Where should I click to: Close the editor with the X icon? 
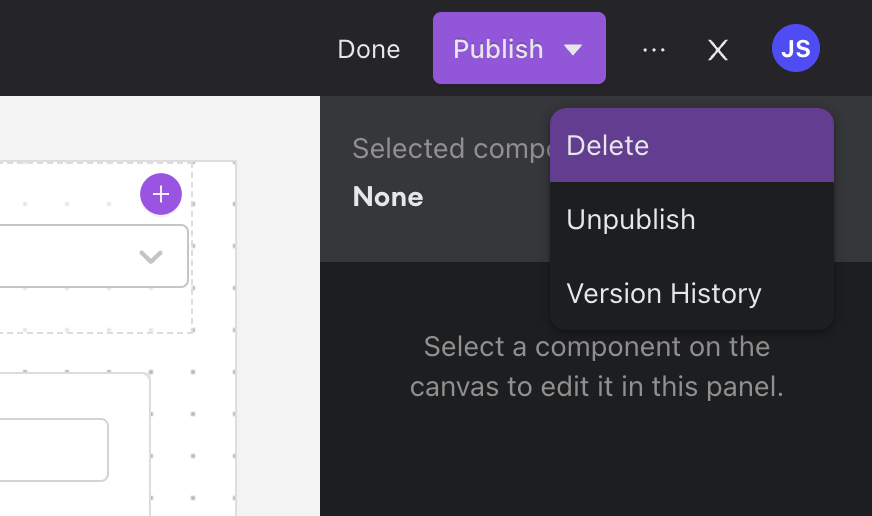coord(718,50)
